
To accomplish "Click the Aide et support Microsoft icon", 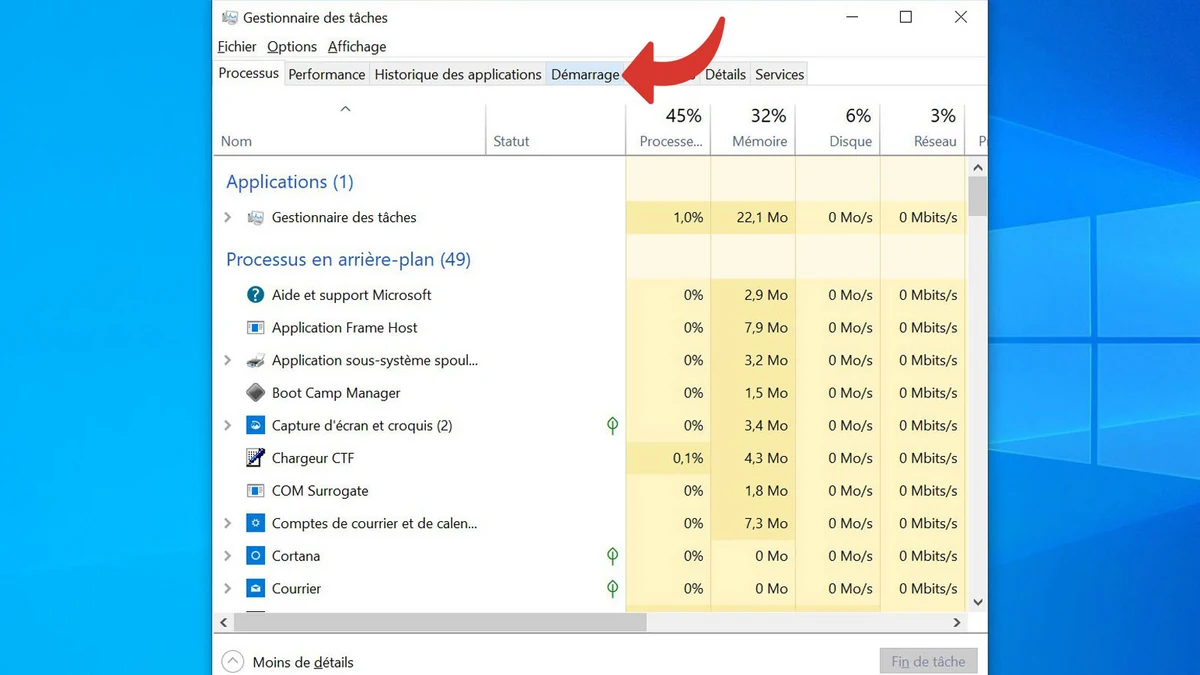I will coord(255,295).
